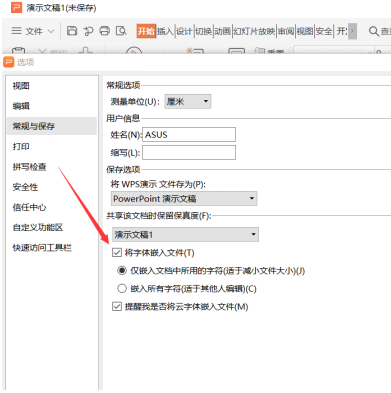Toggle 提醒我是否将云字体嵌入文件 checkbox
391x393 pixels.
(117, 306)
